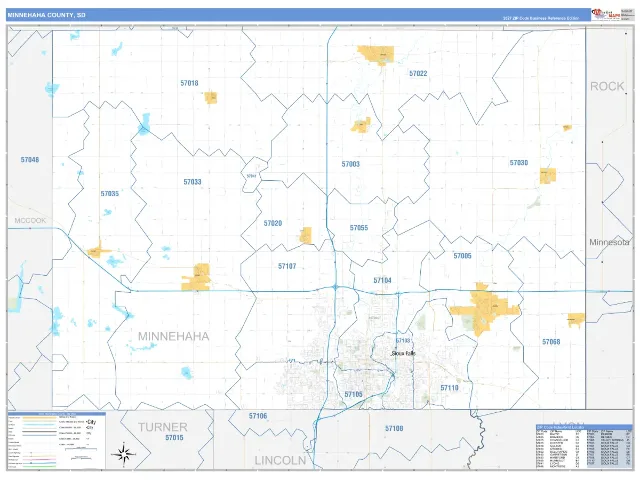
Task: Select ZIP code label 57105
Action: click(353, 394)
